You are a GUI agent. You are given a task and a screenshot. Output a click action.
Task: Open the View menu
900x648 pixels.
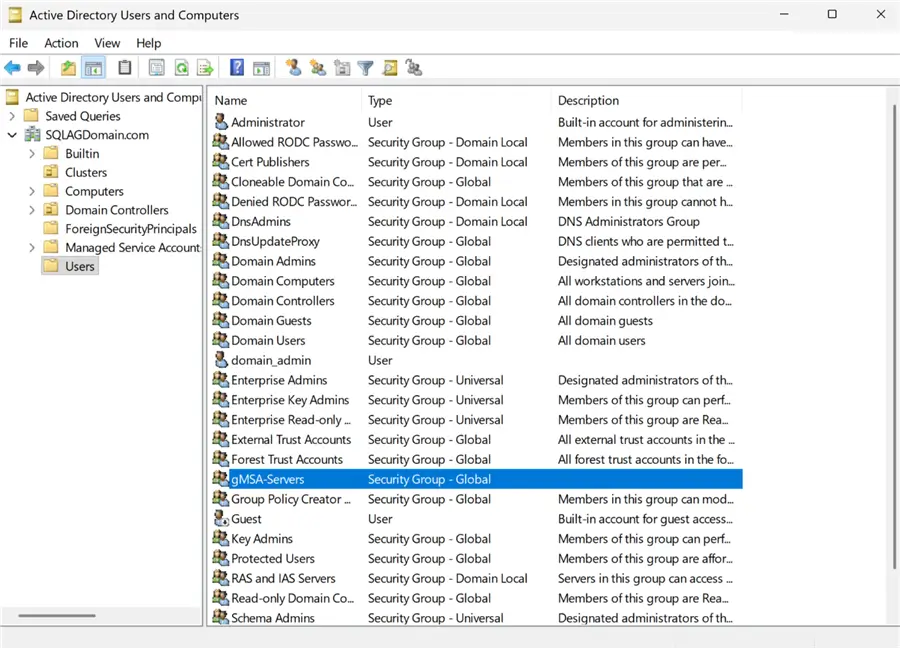point(107,43)
